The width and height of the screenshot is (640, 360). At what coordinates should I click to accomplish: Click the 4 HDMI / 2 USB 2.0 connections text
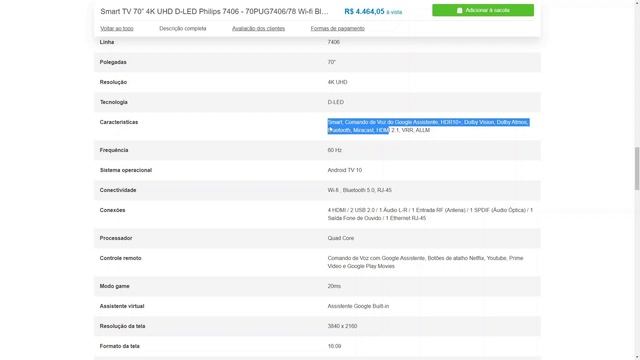point(430,214)
